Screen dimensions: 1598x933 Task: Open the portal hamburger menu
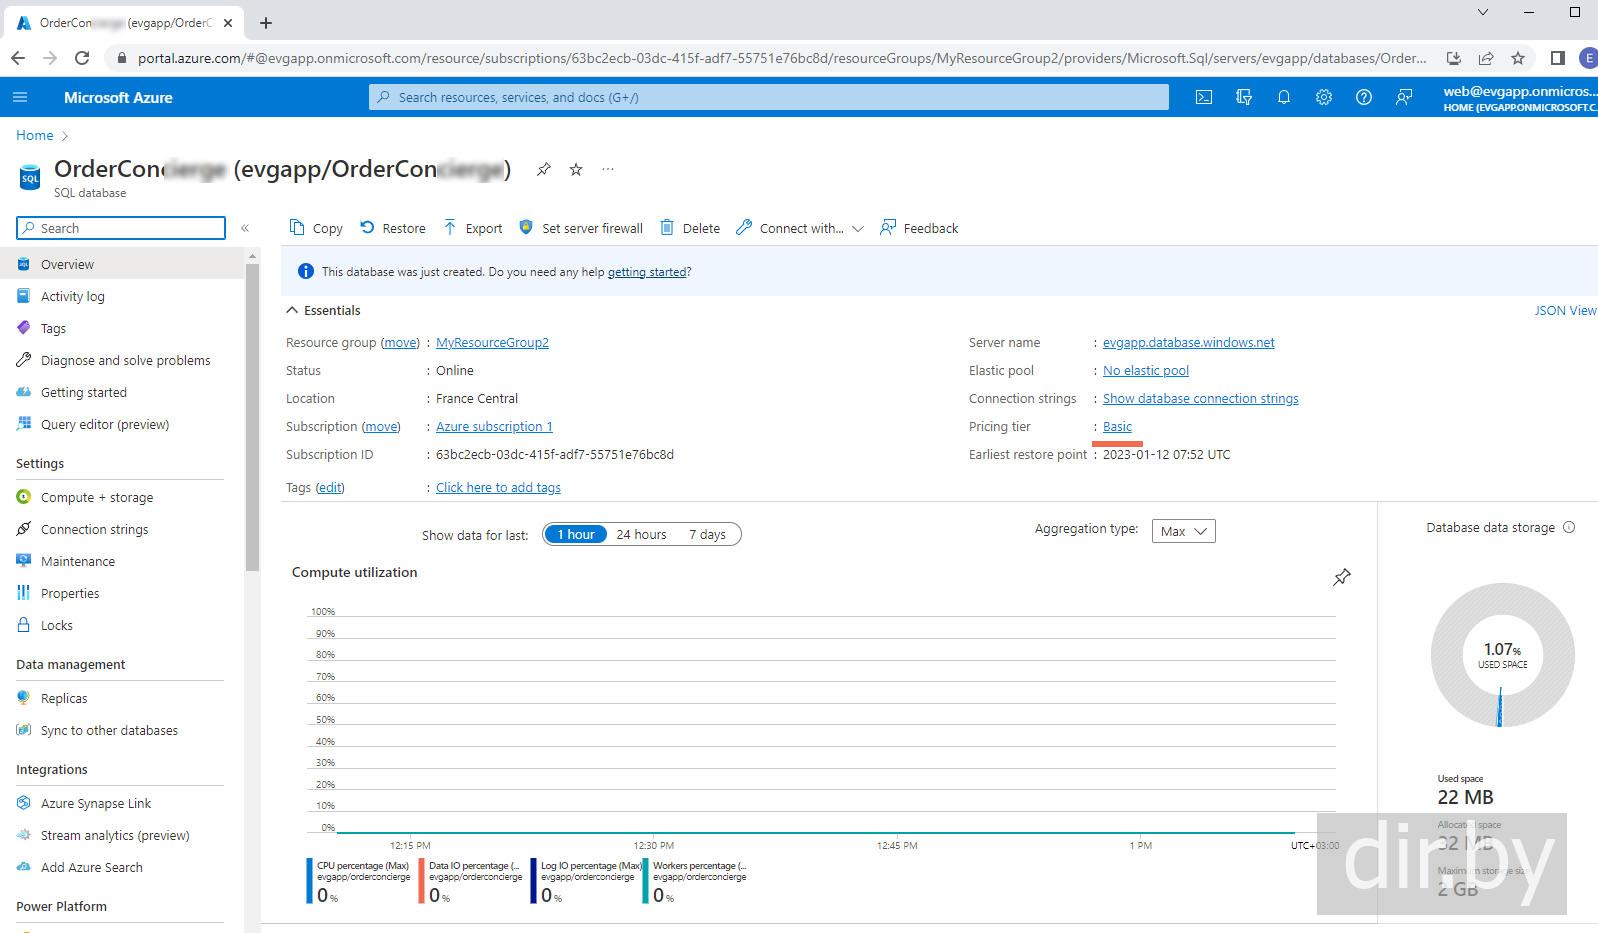tap(20, 97)
